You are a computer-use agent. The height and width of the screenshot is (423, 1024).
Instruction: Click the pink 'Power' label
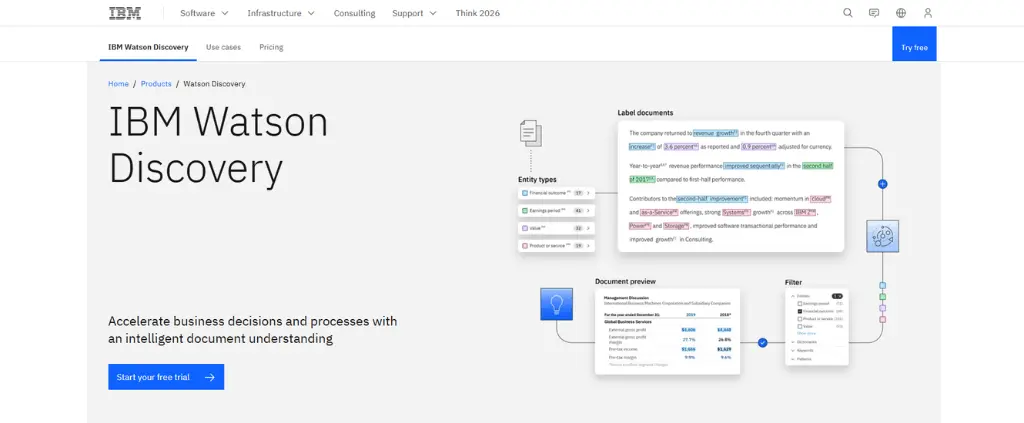click(640, 226)
